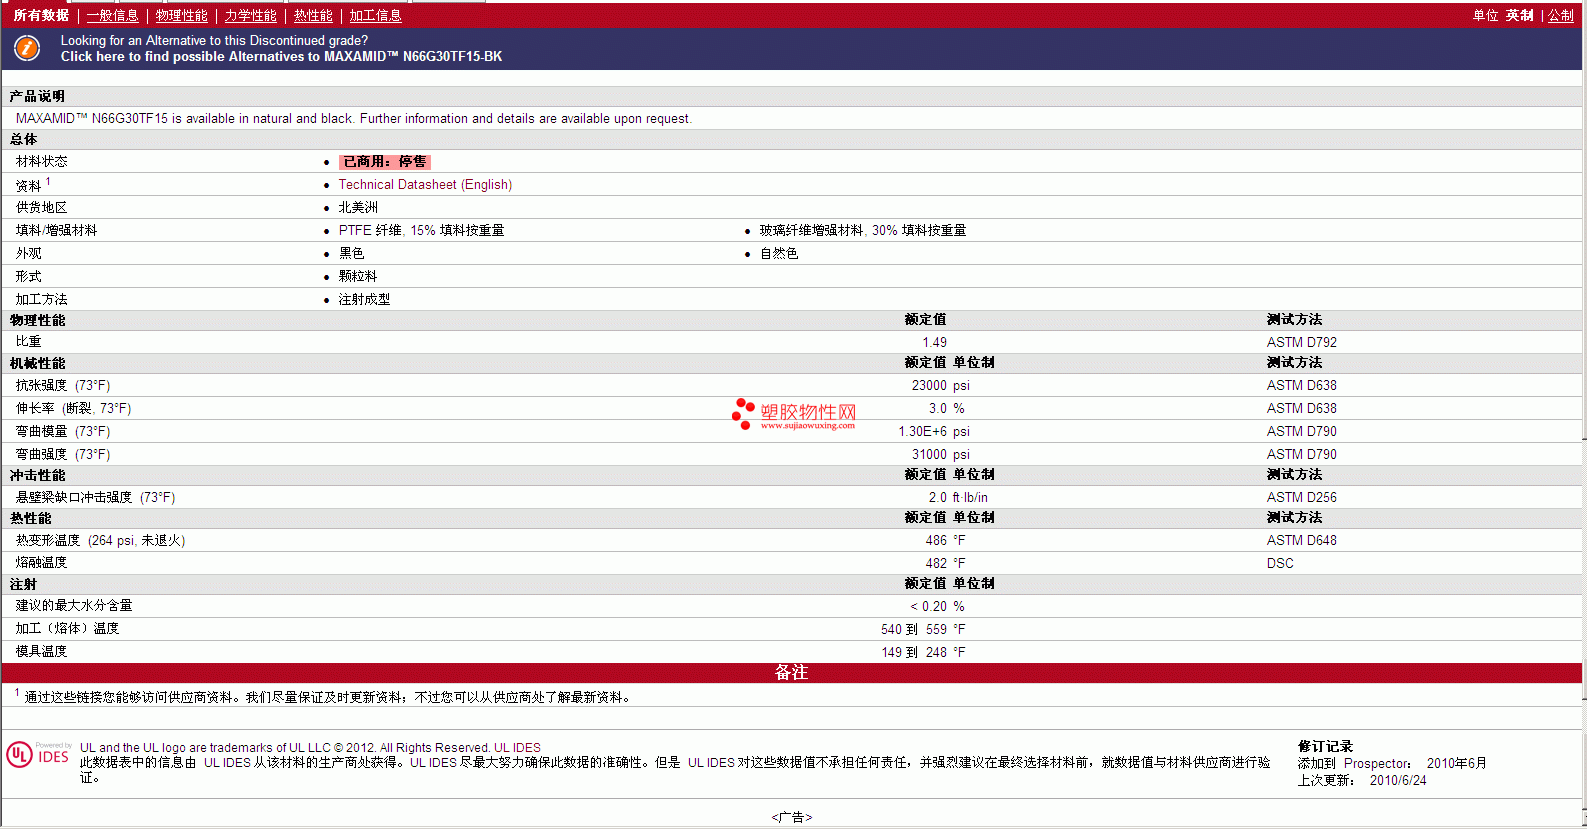The height and width of the screenshot is (829, 1587).
Task: Click PTFE 纤维, 15% 填料按重量 entry
Action: point(421,231)
